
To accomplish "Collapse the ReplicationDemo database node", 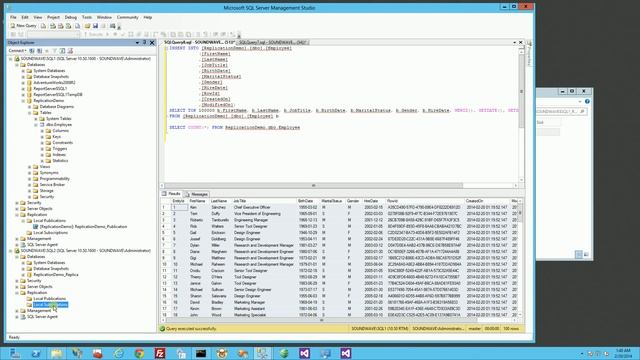I will click(23, 100).
